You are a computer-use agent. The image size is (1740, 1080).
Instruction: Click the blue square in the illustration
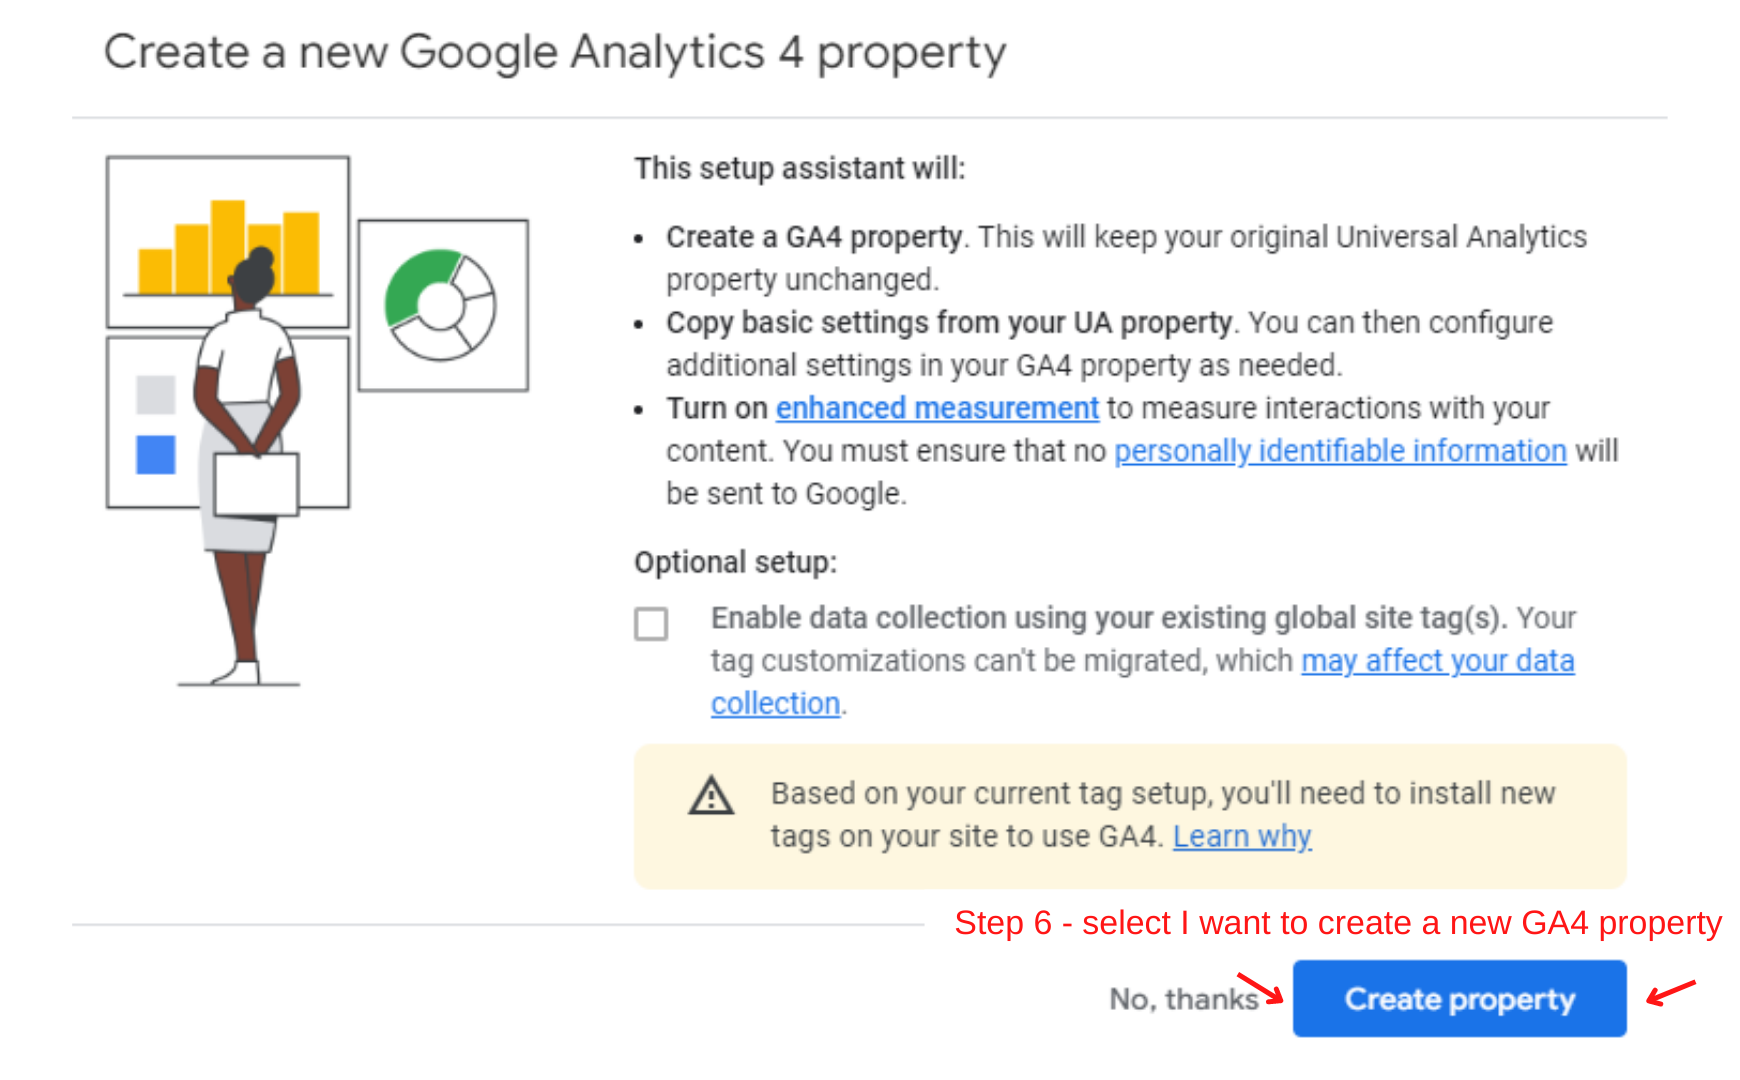click(156, 454)
